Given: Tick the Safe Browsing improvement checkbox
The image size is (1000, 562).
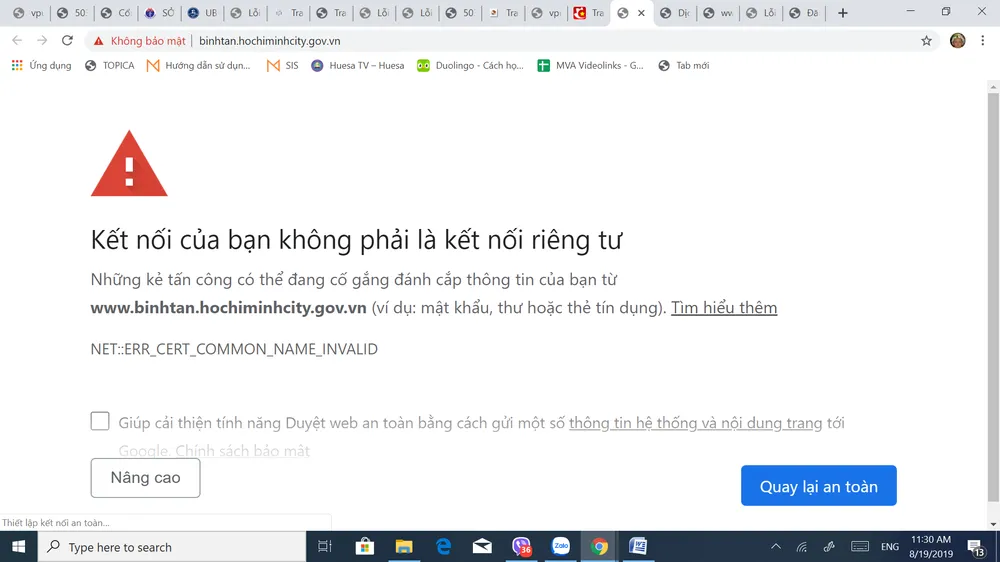Looking at the screenshot, I should pyautogui.click(x=100, y=421).
